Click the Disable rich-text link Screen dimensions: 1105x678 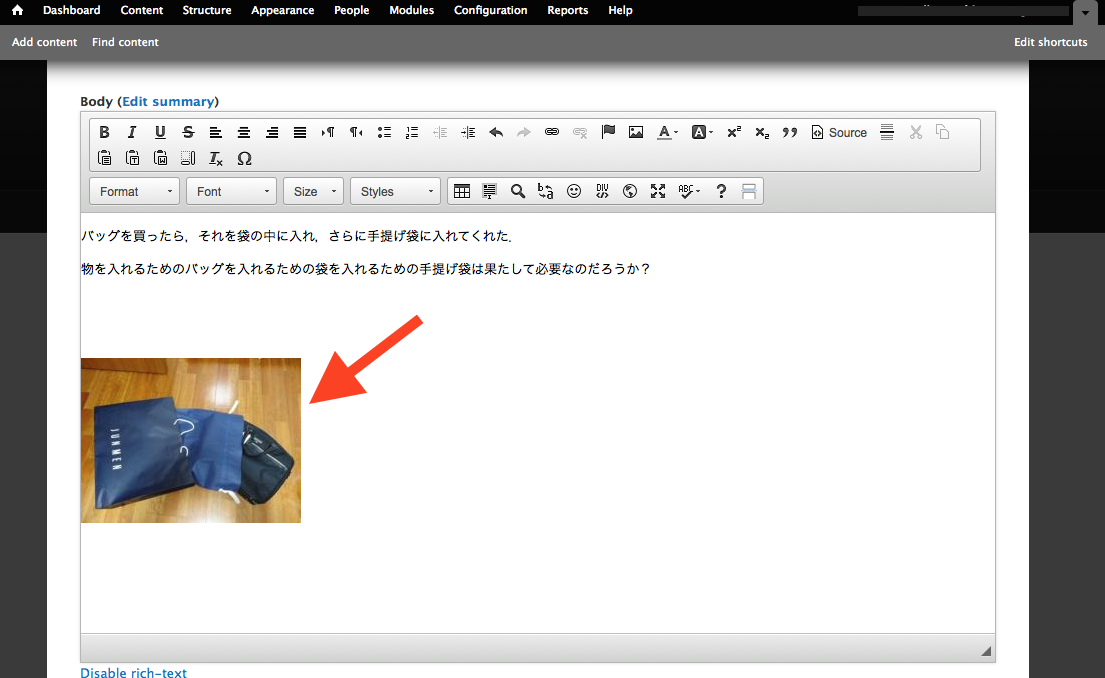(133, 672)
